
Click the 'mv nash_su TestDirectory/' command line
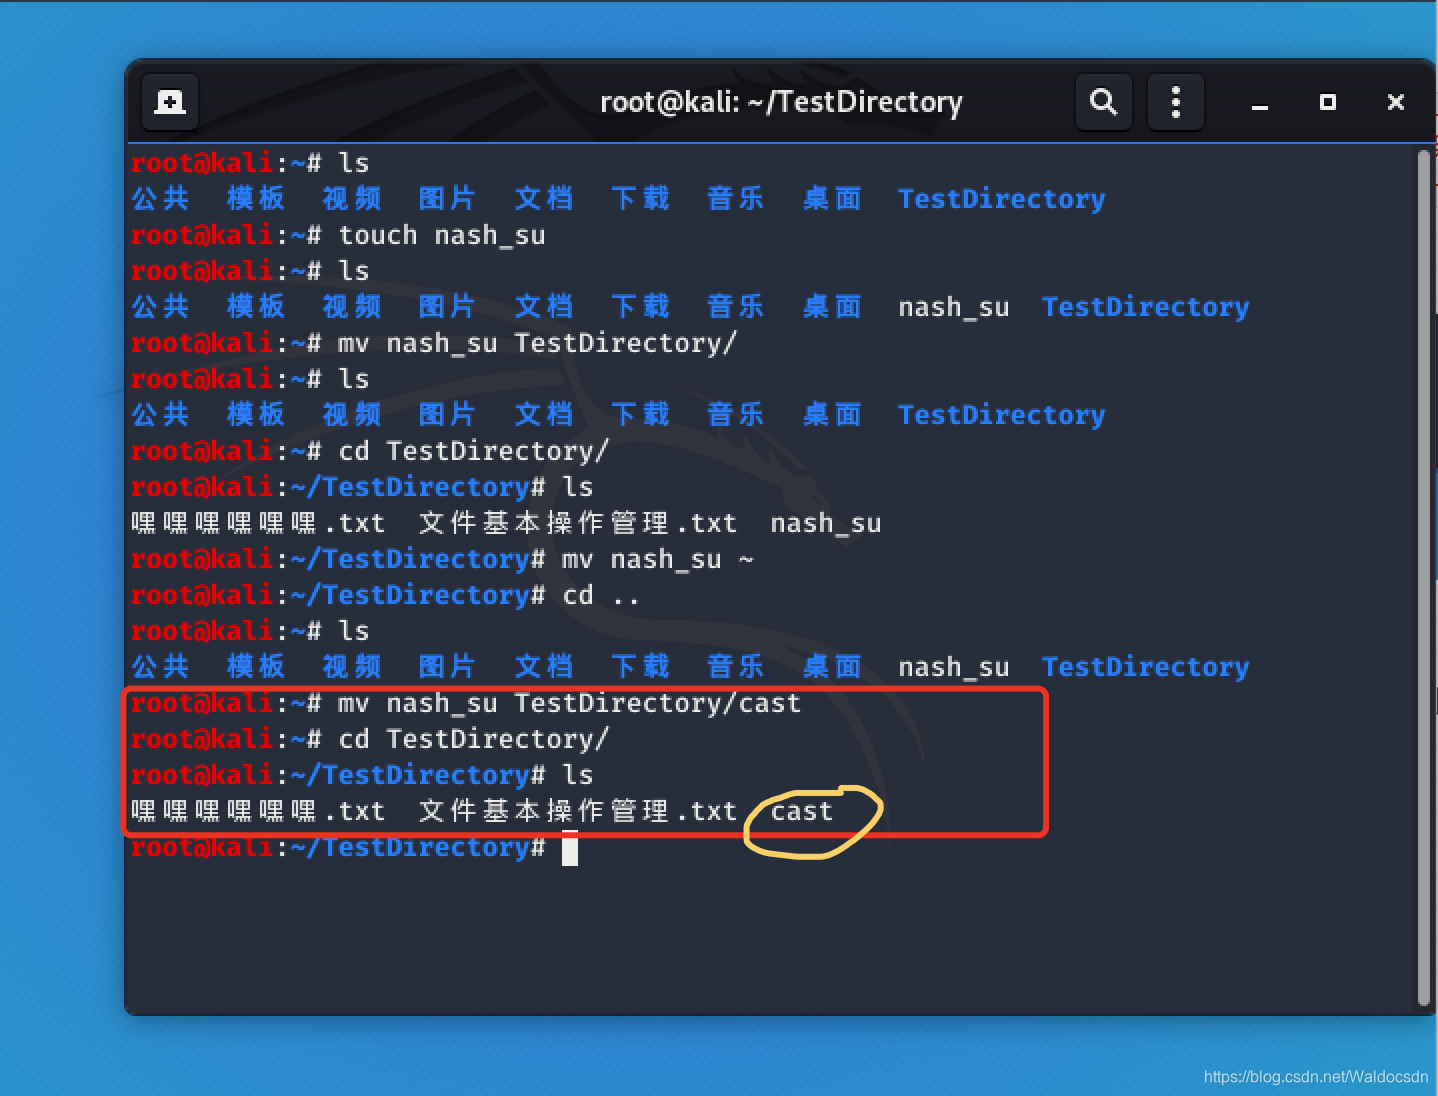point(537,343)
